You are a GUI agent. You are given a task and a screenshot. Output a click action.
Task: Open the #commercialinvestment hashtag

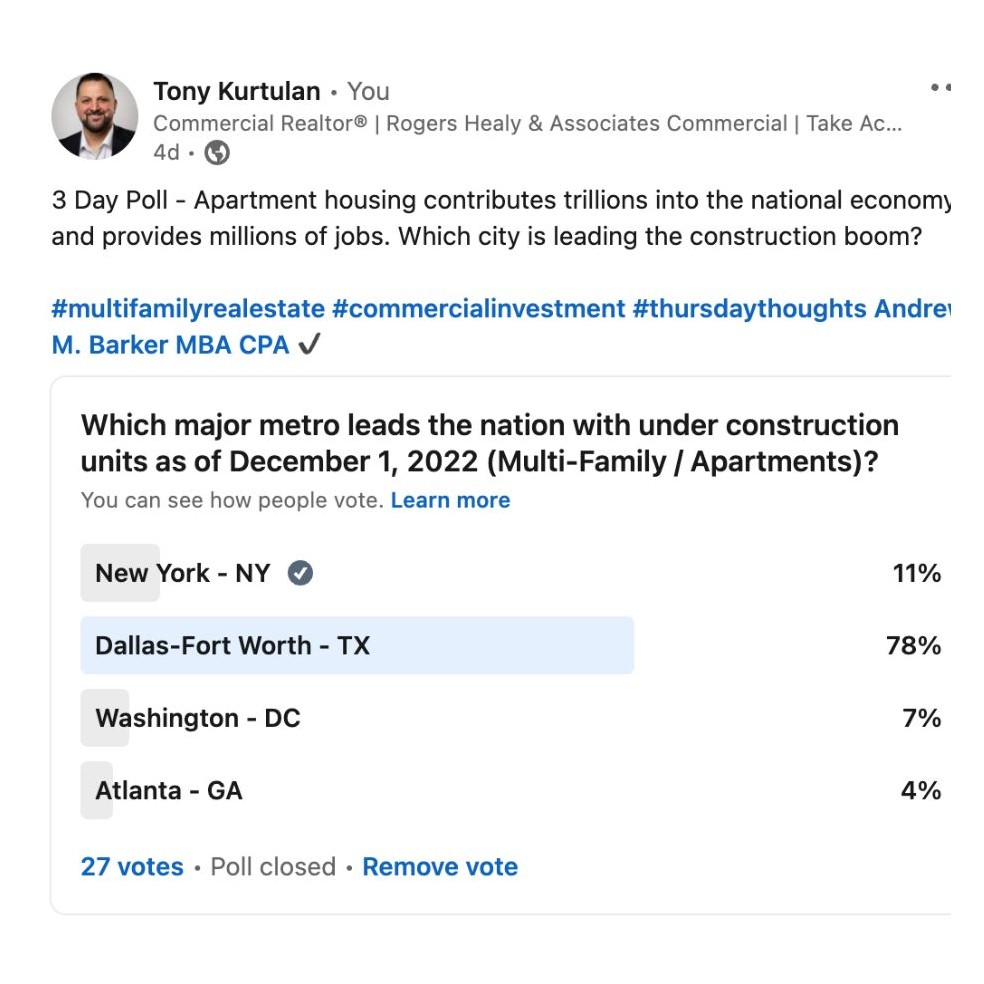coord(479,308)
